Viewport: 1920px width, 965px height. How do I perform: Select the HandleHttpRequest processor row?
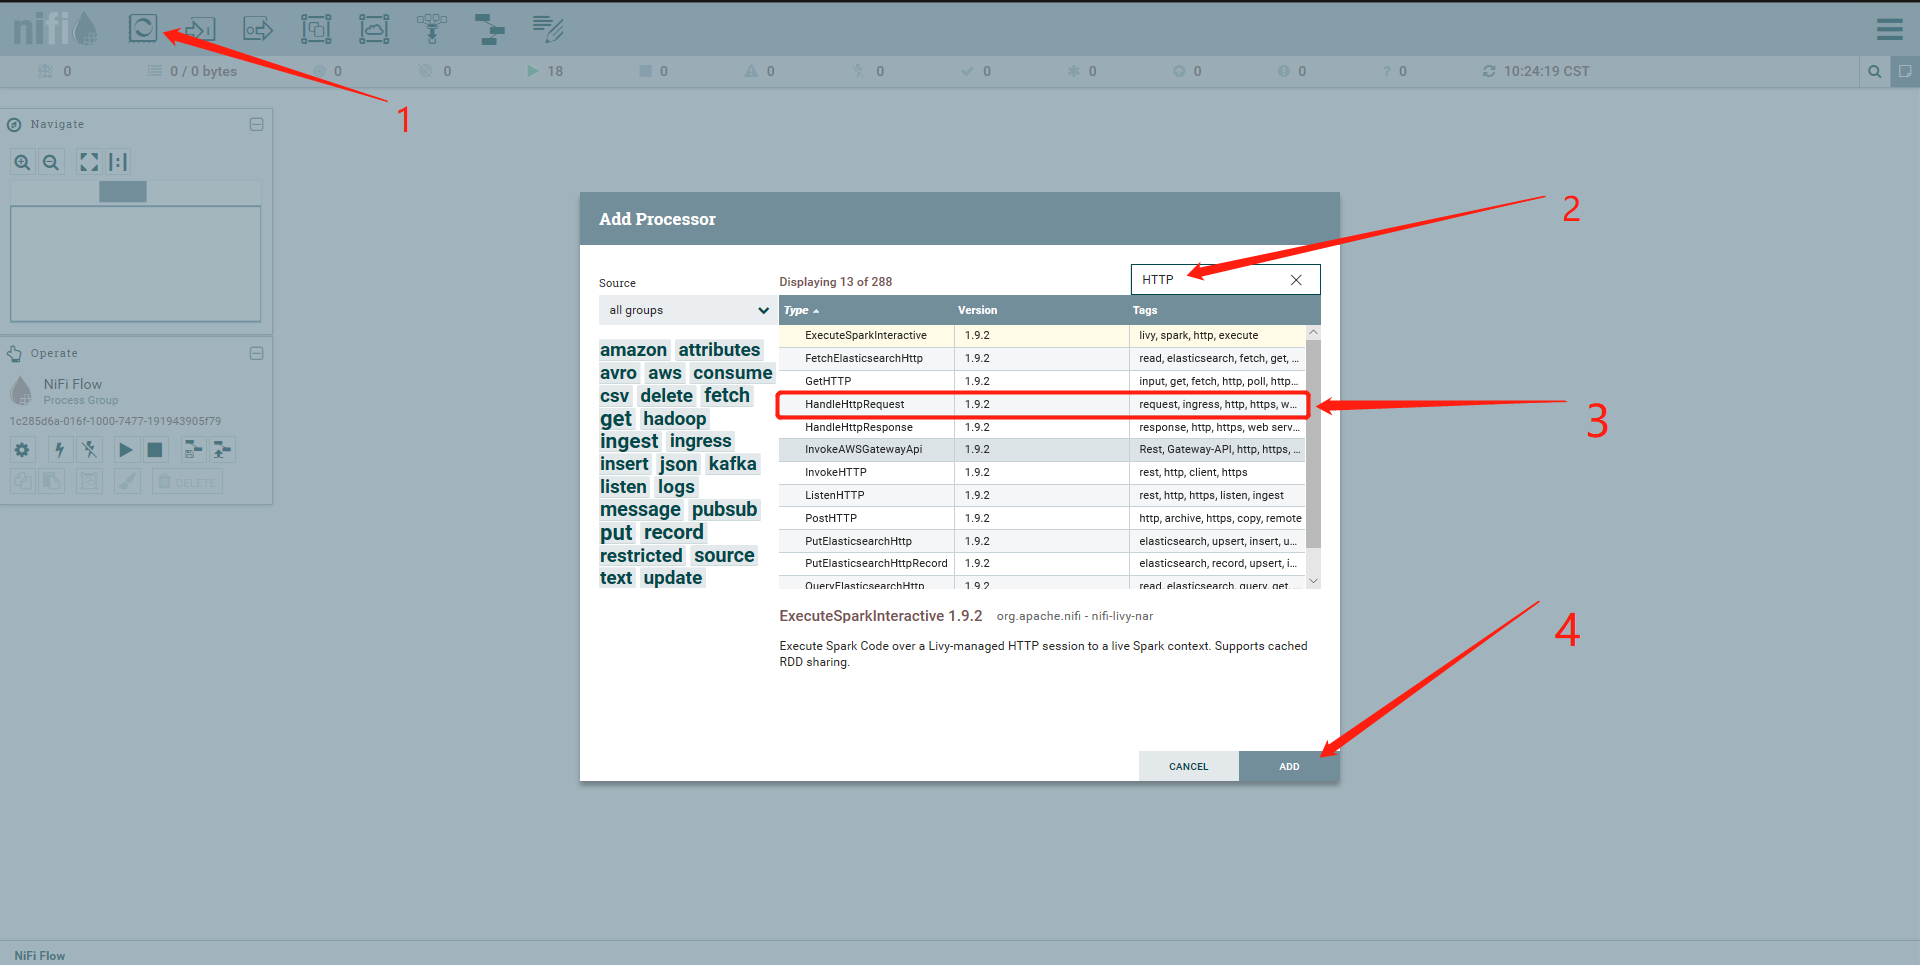click(1042, 404)
